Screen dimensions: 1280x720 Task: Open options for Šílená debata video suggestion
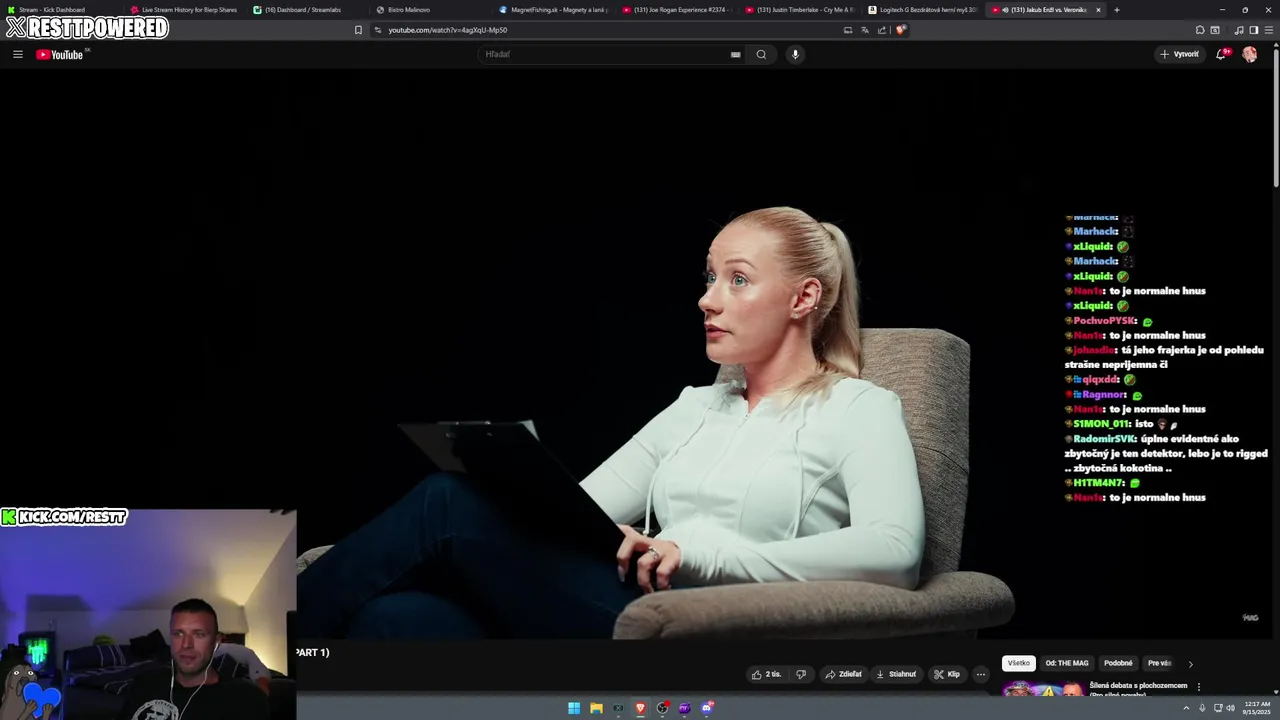[x=1199, y=687]
